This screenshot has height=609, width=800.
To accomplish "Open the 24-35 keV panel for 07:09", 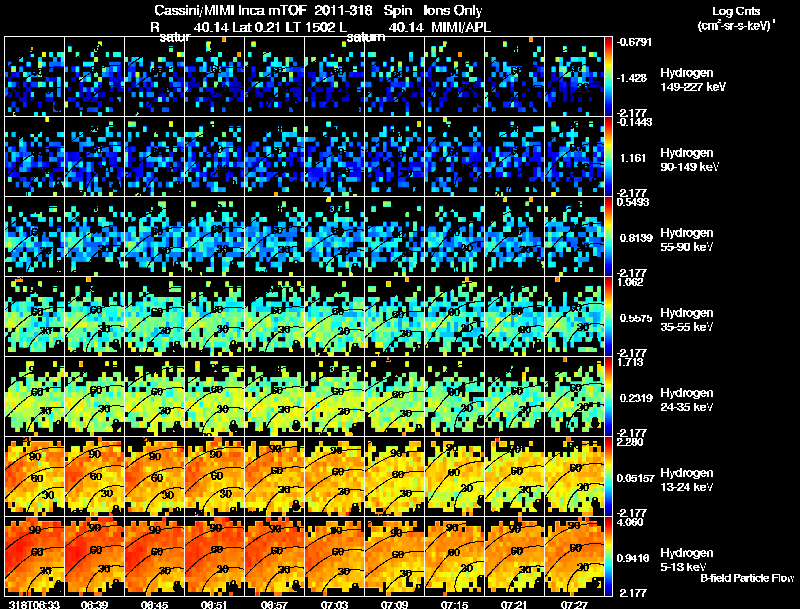I will click(x=394, y=397).
